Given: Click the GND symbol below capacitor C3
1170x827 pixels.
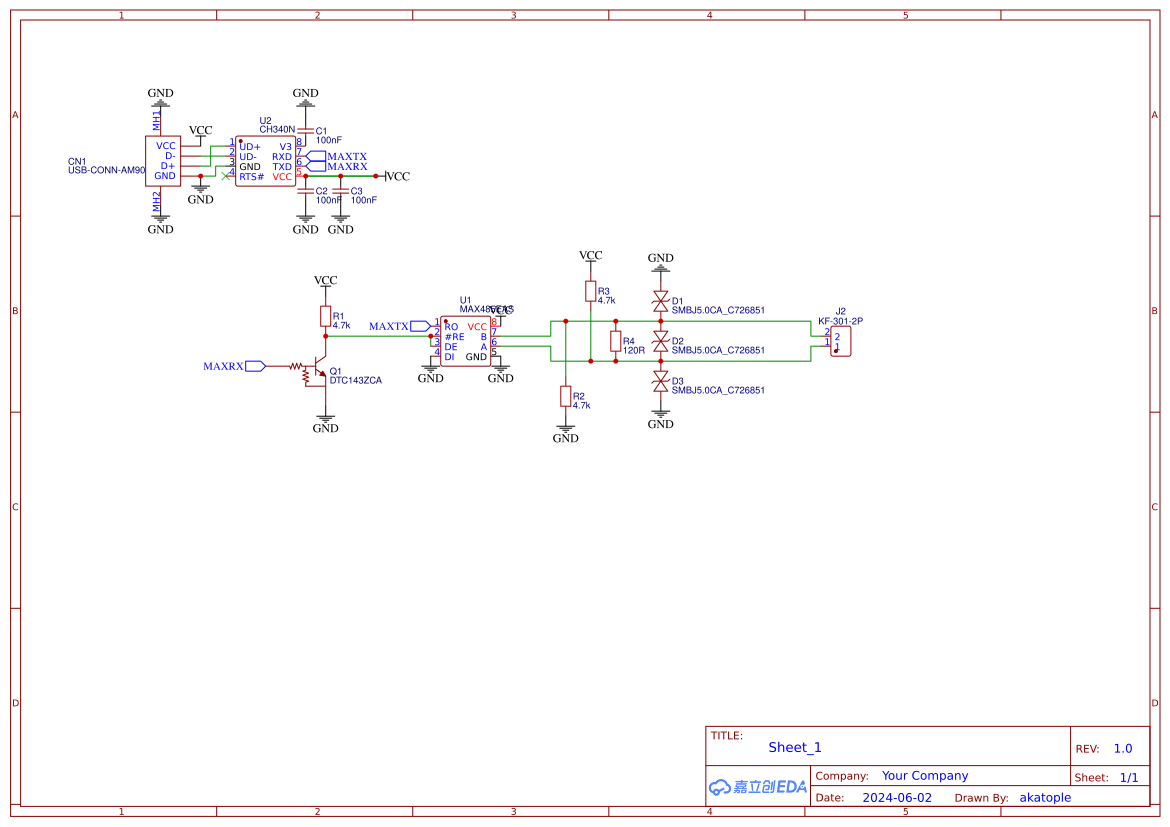Looking at the screenshot, I should point(340,225).
